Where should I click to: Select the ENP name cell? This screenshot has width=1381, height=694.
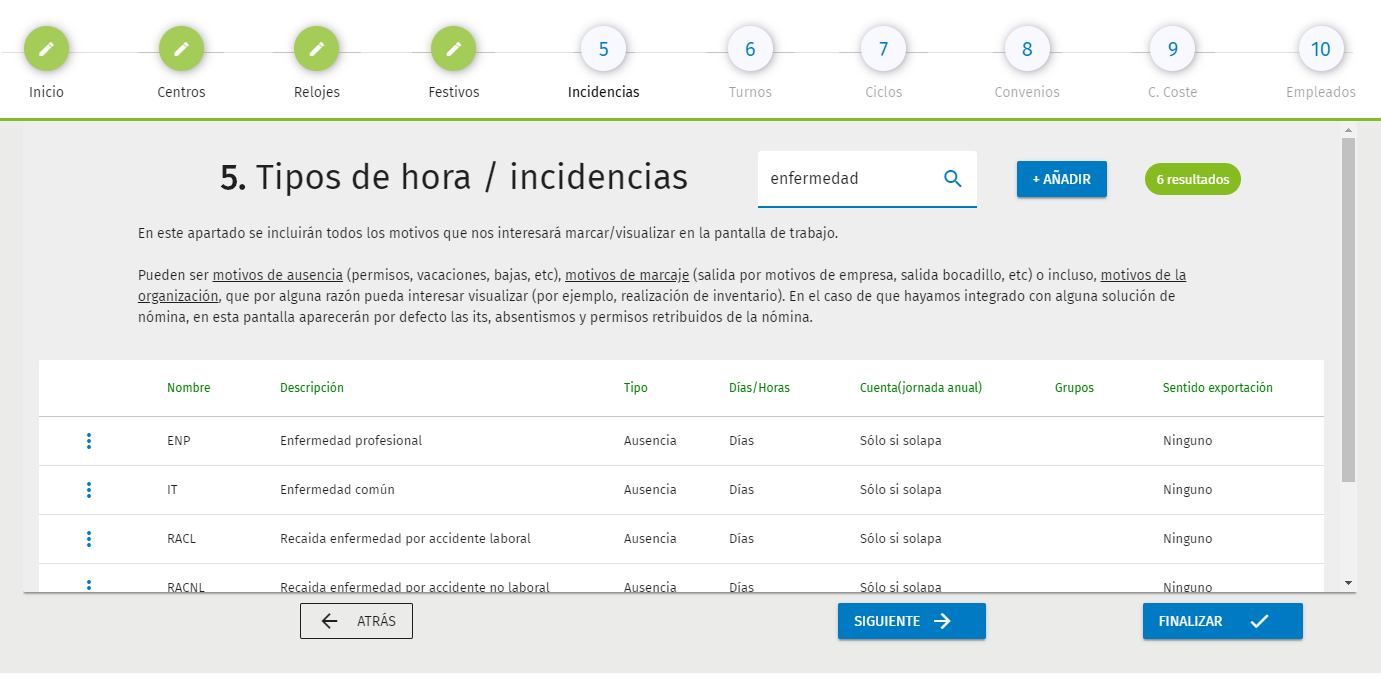pyautogui.click(x=178, y=441)
